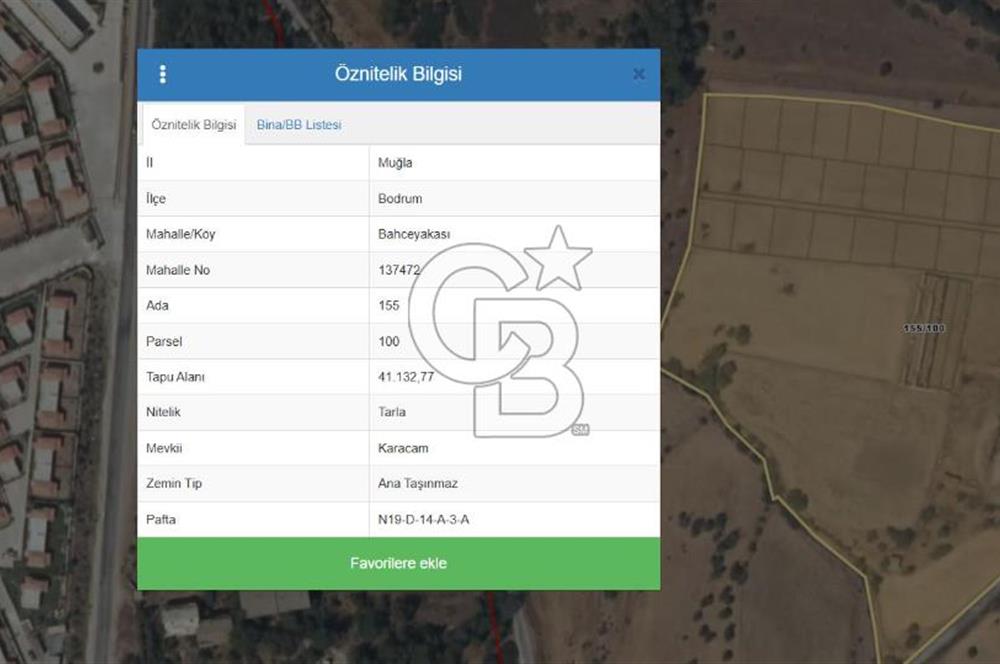Select the Öznitelik Bilgisi tab
The height and width of the screenshot is (664, 1000).
[x=193, y=125]
